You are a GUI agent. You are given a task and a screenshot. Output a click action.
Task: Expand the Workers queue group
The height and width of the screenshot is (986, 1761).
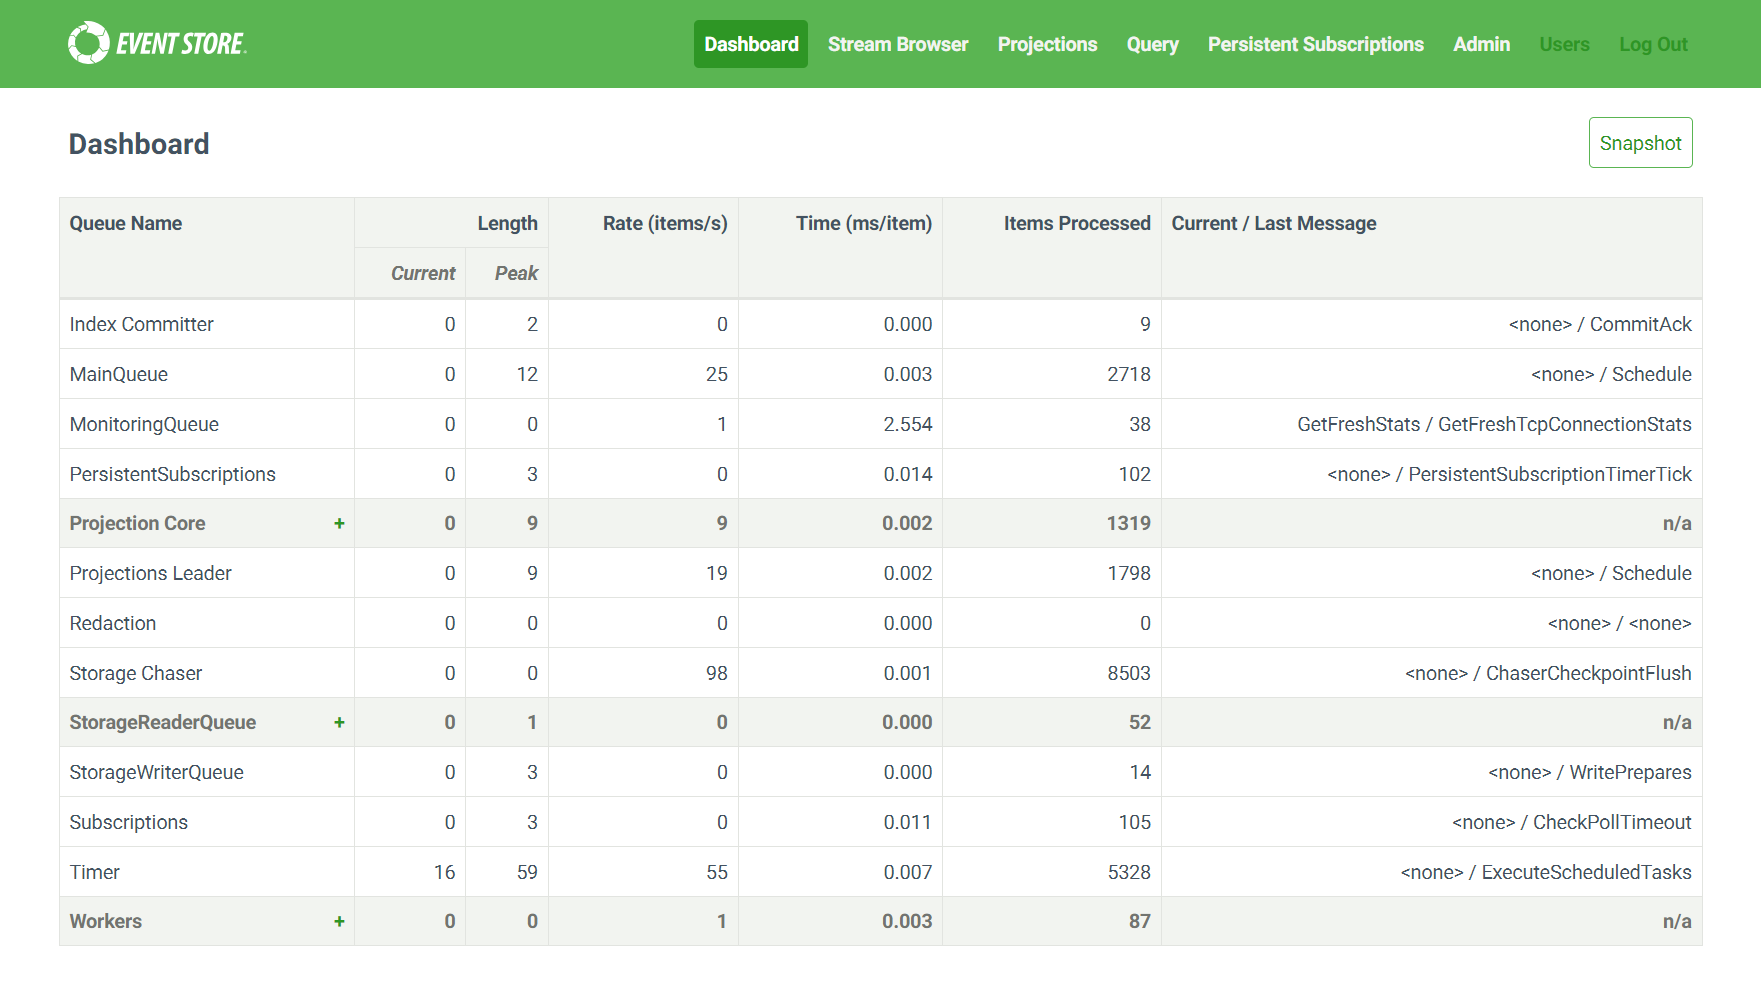(340, 921)
